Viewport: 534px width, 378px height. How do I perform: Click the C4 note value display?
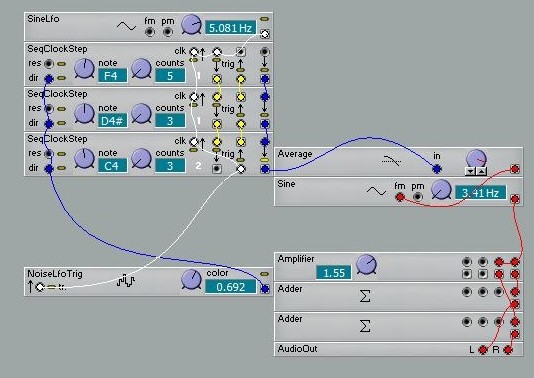112,166
